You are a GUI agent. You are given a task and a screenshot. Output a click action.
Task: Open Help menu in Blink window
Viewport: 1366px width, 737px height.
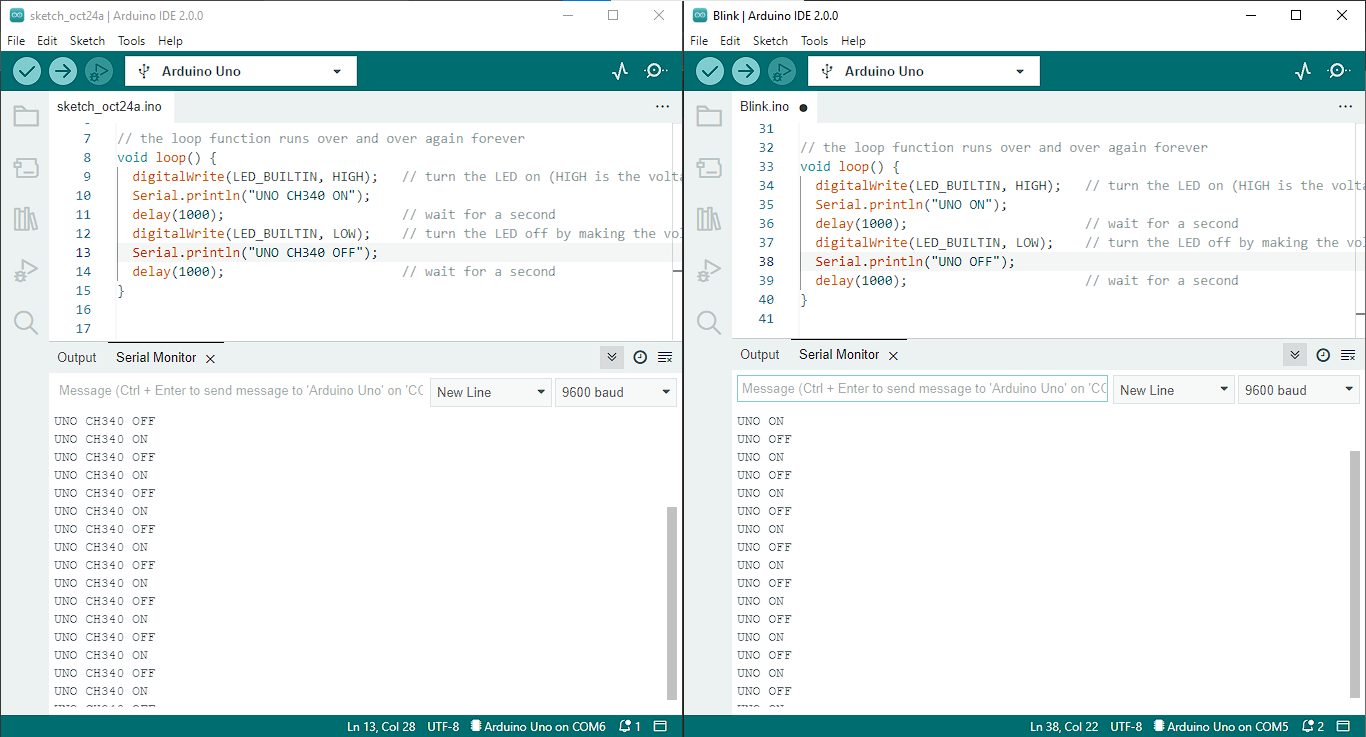pyautogui.click(x=853, y=41)
